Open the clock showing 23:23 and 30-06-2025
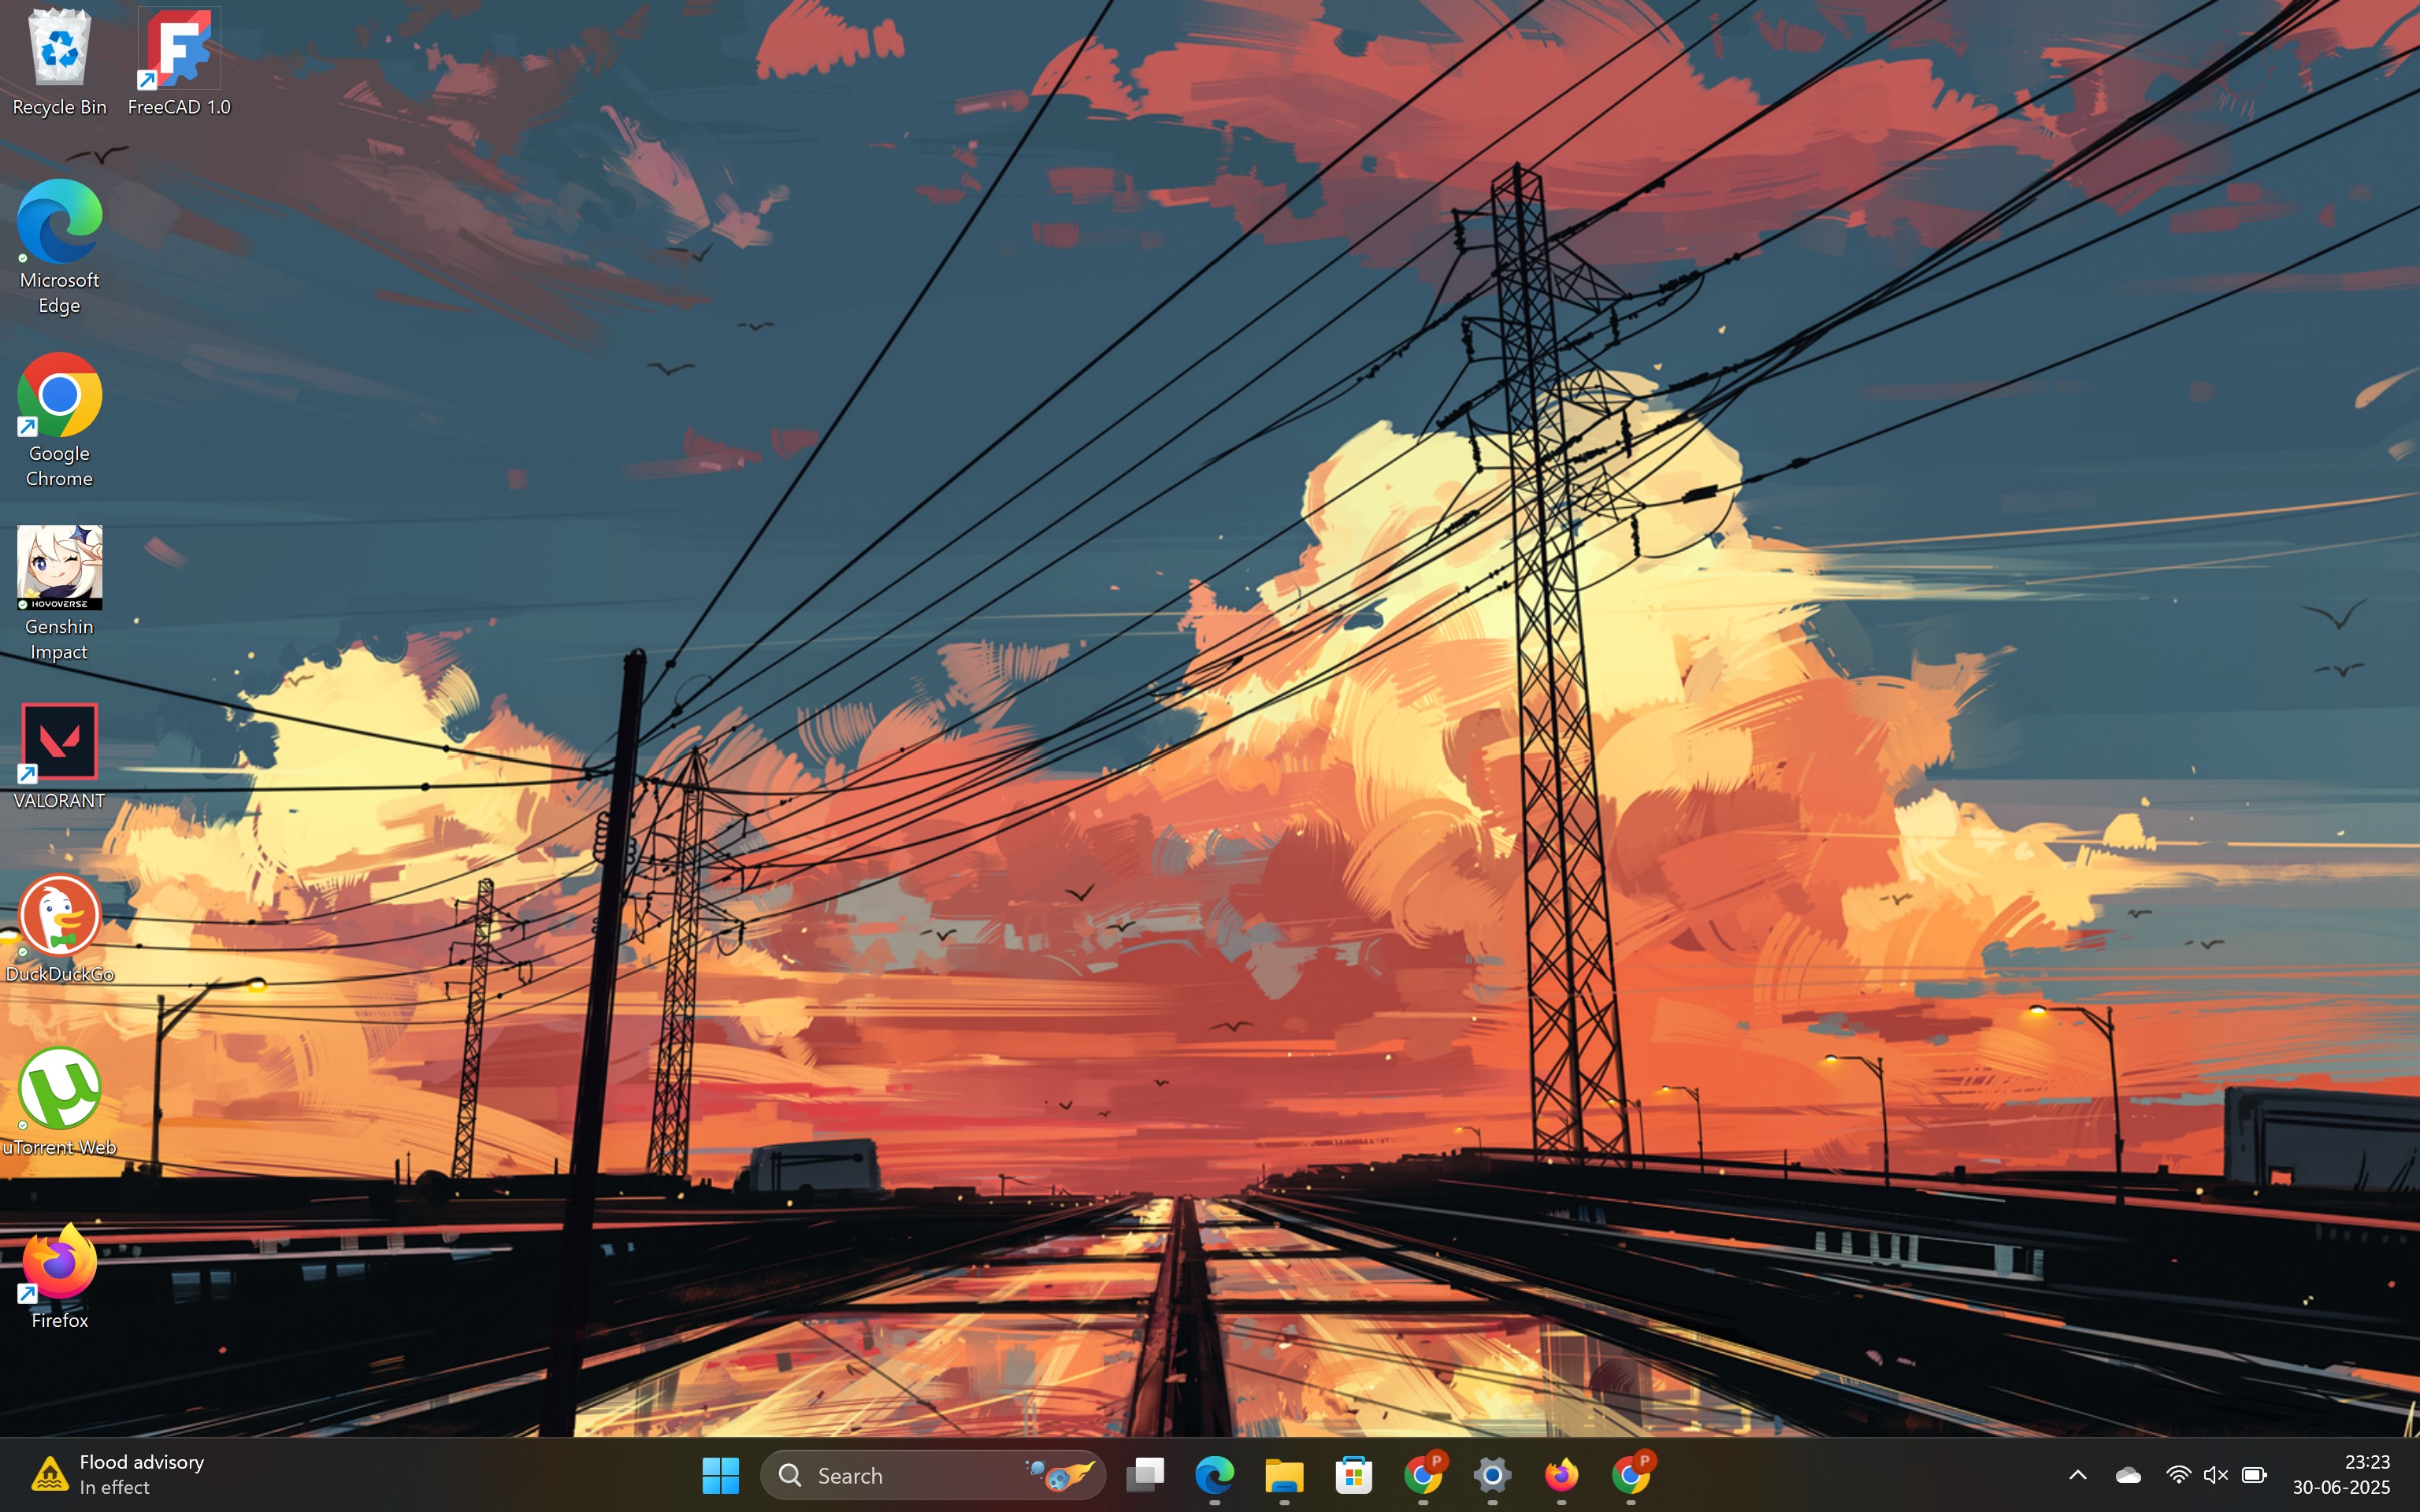This screenshot has height=1512, width=2420. 2342,1475
